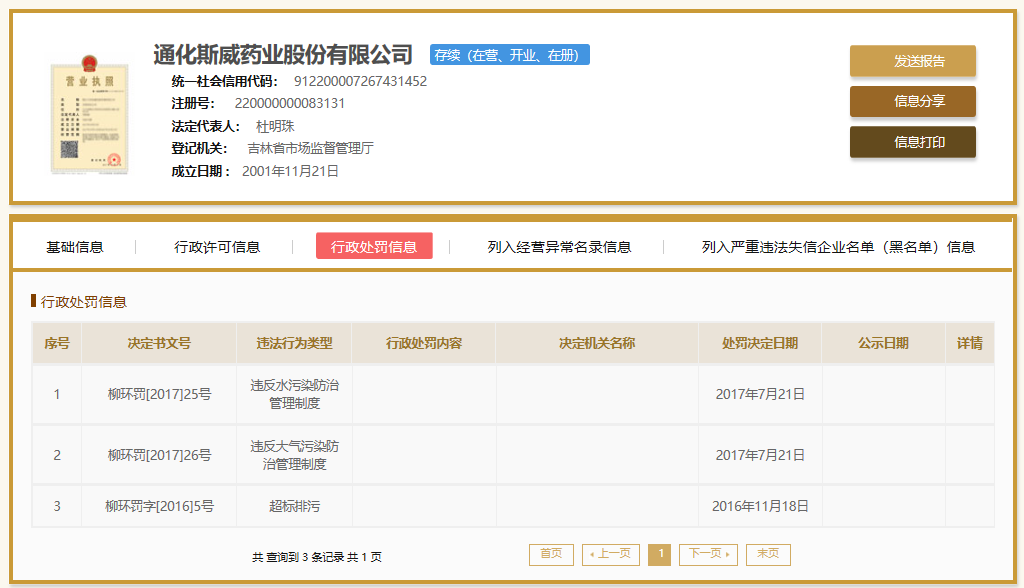The width and height of the screenshot is (1024, 588).
Task: Click the 信息分享 button
Action: (x=912, y=101)
